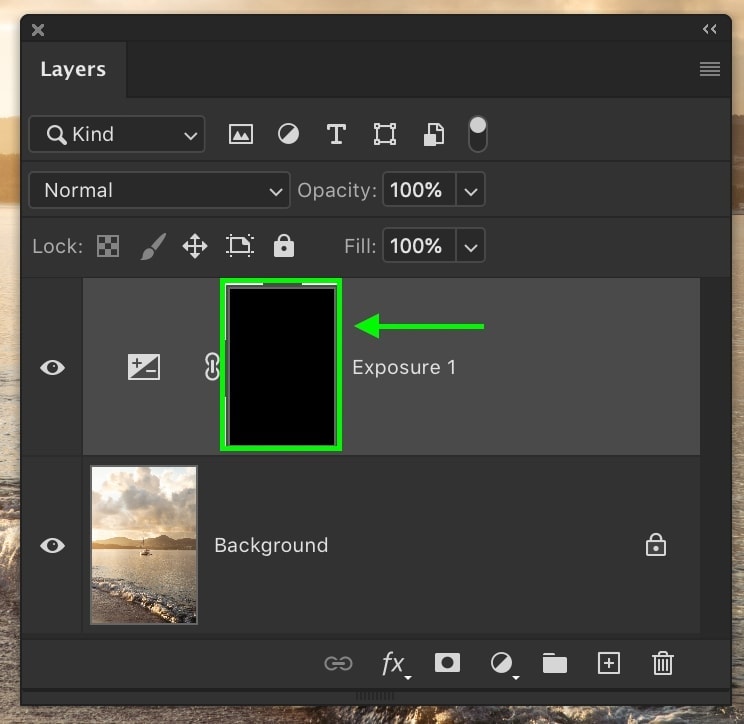Select the Exposure adjustment icon thumbnail
The width and height of the screenshot is (744, 724).
[144, 367]
